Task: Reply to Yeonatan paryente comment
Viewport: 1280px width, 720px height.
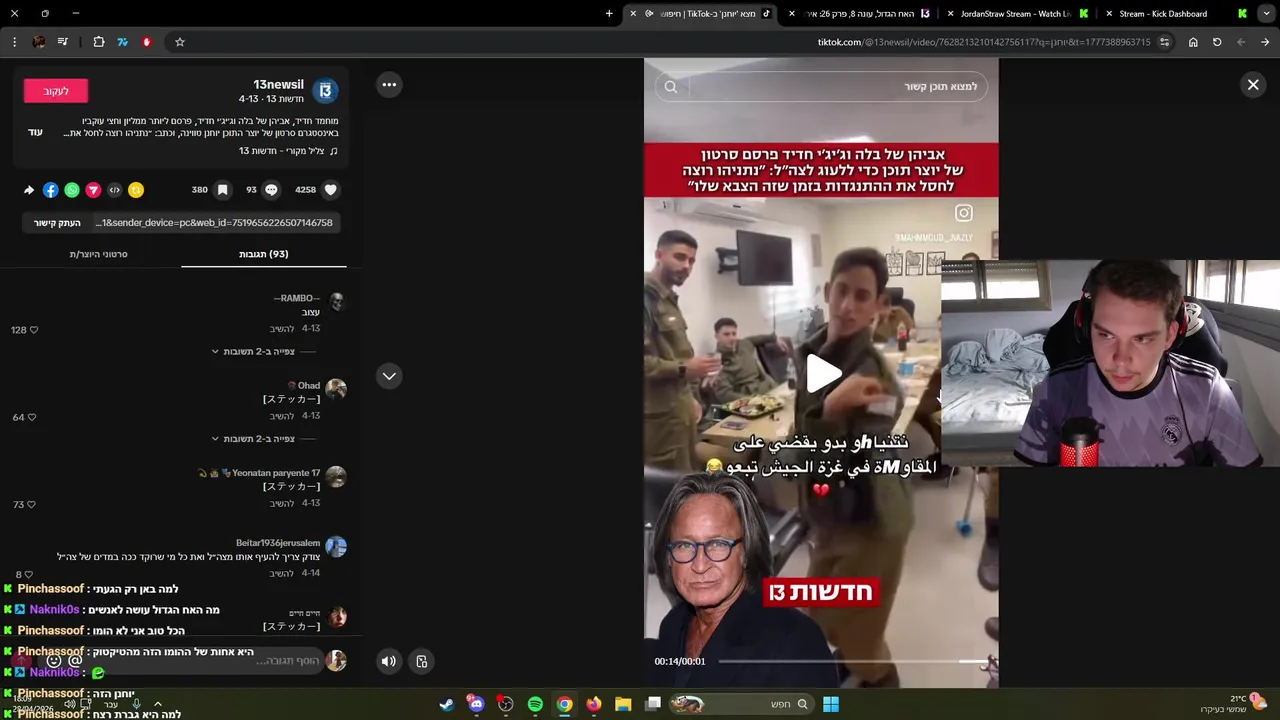Action: pos(282,503)
